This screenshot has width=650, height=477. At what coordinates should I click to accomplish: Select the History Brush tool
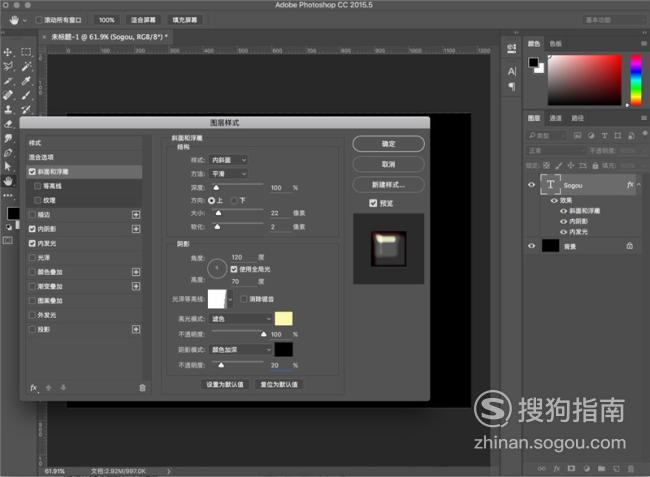[26, 109]
